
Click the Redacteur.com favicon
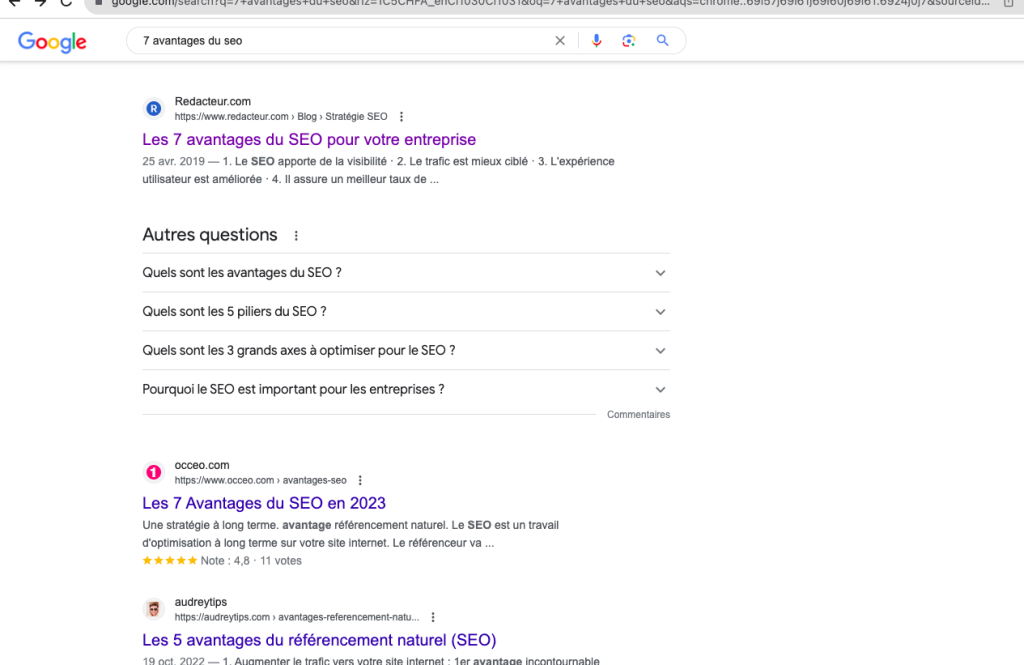click(153, 108)
